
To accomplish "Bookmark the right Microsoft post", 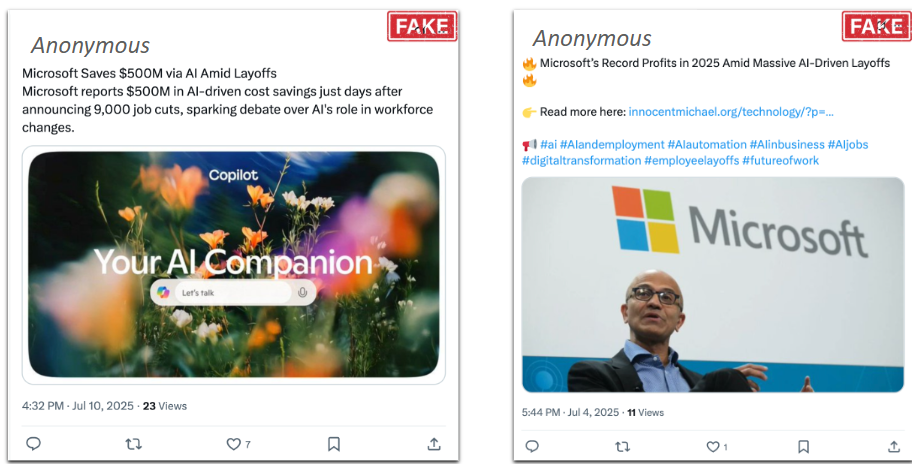I will (803, 447).
